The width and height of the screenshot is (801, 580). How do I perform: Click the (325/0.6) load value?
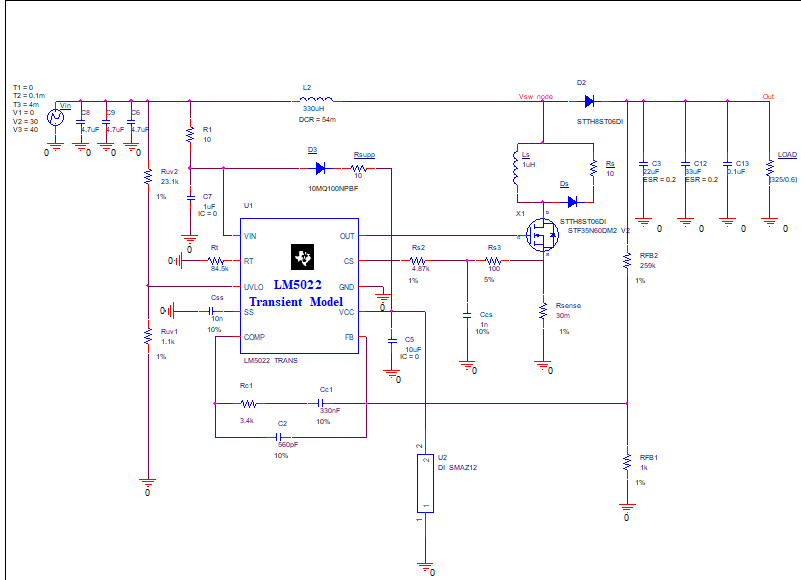(783, 179)
